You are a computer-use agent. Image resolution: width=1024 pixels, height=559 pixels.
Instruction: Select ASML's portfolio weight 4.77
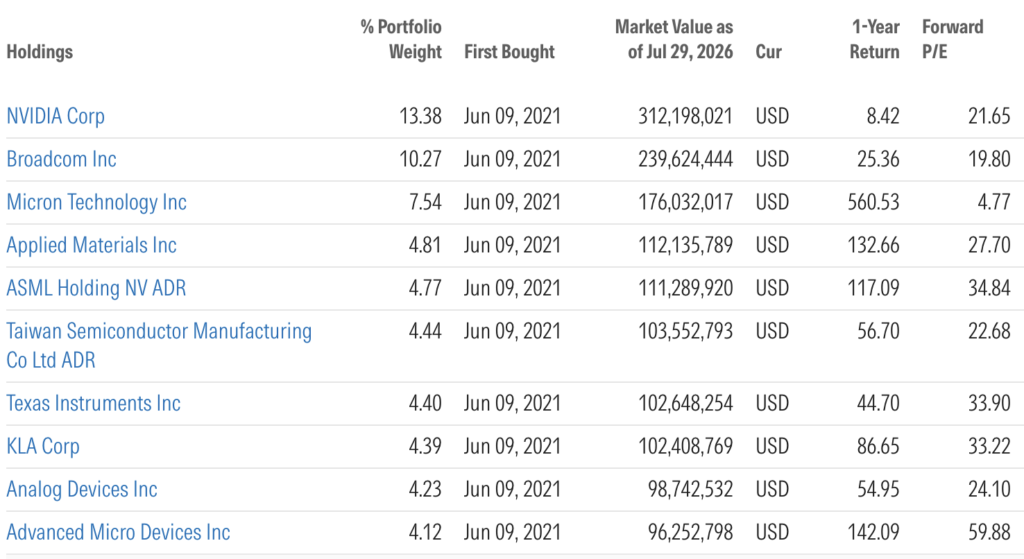click(425, 289)
